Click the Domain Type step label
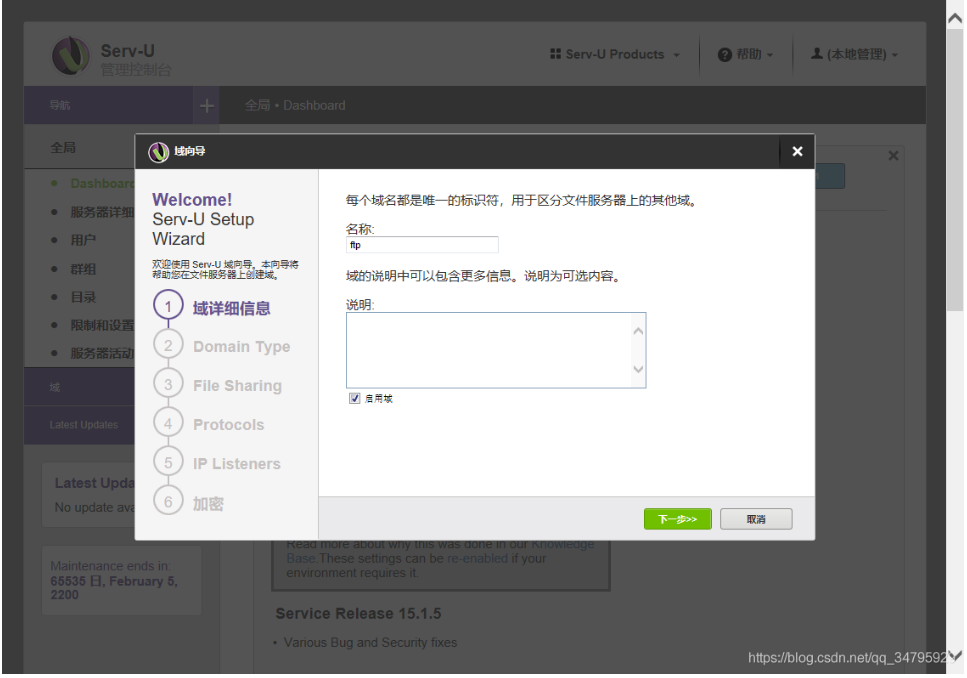 [x=241, y=347]
